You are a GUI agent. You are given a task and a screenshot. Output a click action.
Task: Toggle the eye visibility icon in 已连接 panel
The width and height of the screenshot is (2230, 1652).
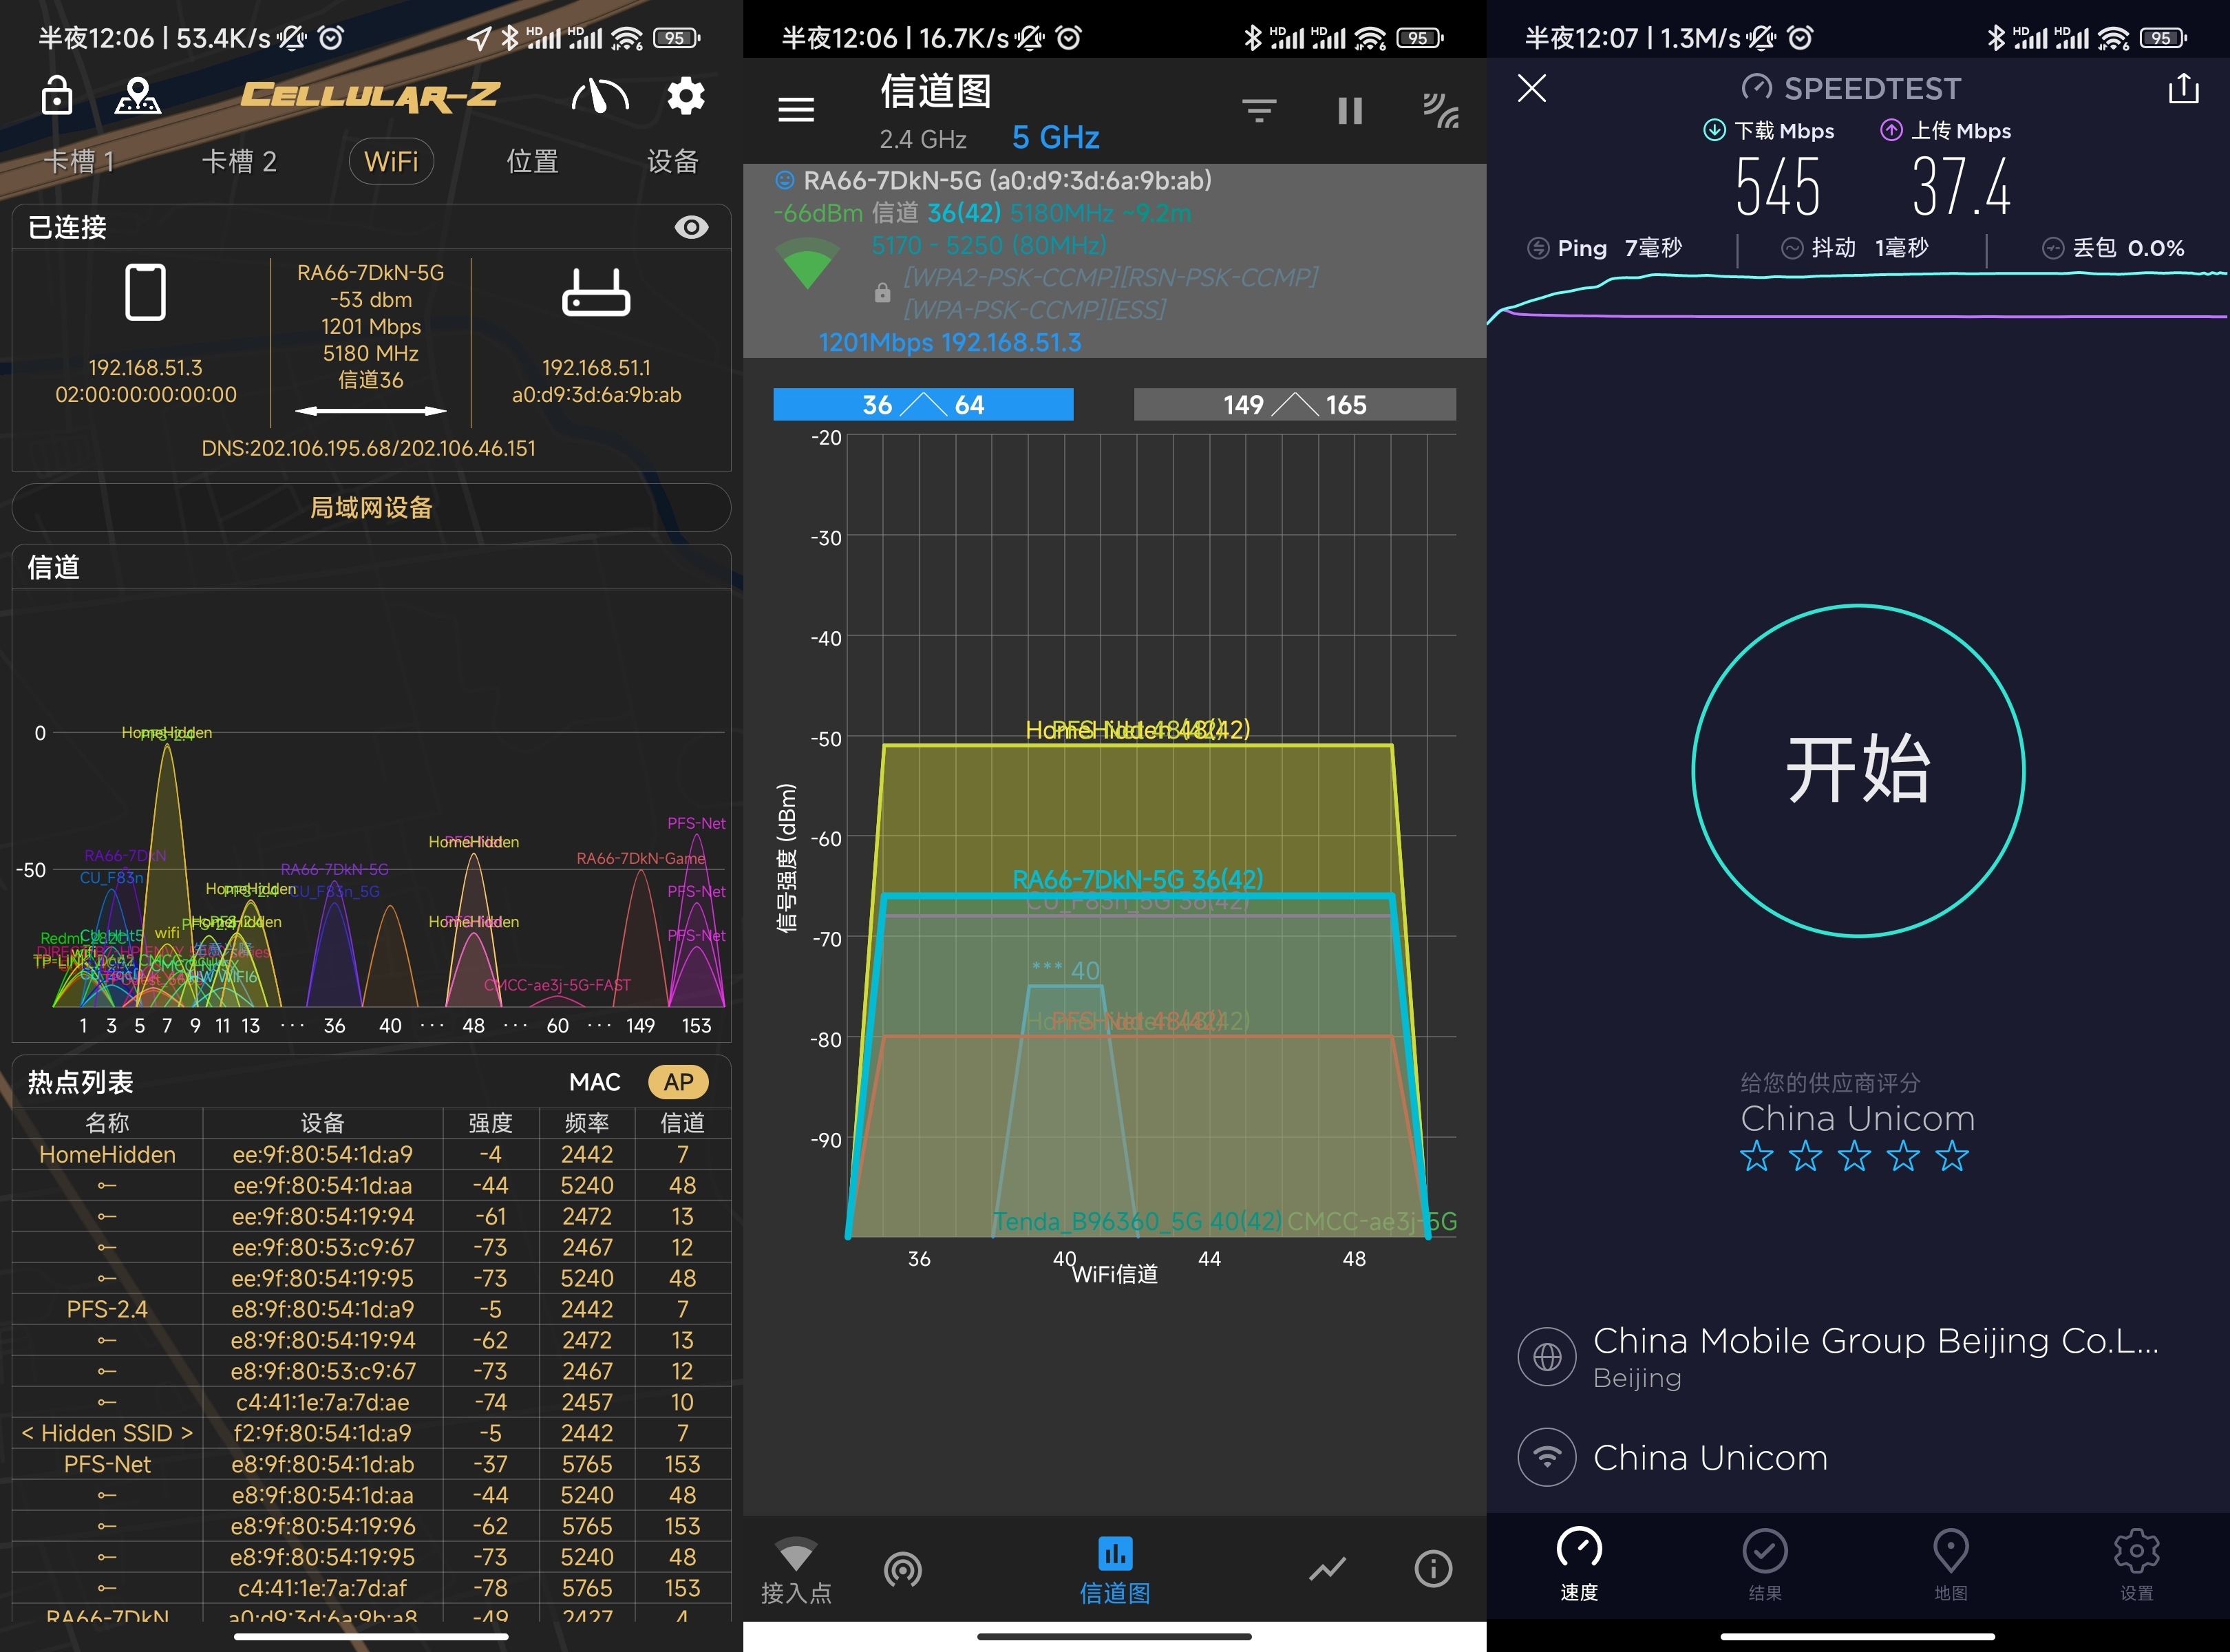coord(691,227)
